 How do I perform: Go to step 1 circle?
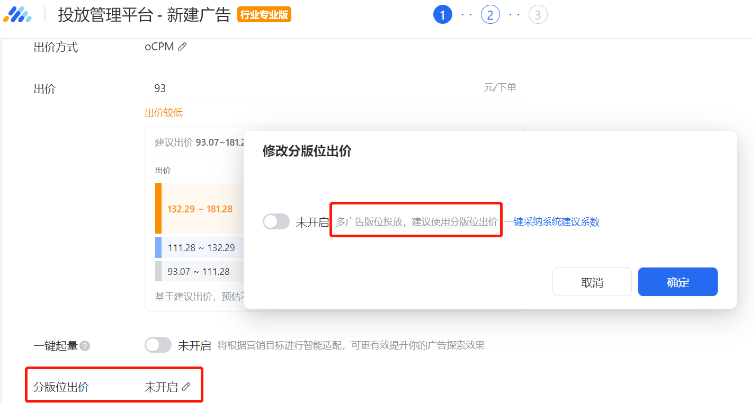pyautogui.click(x=442, y=15)
